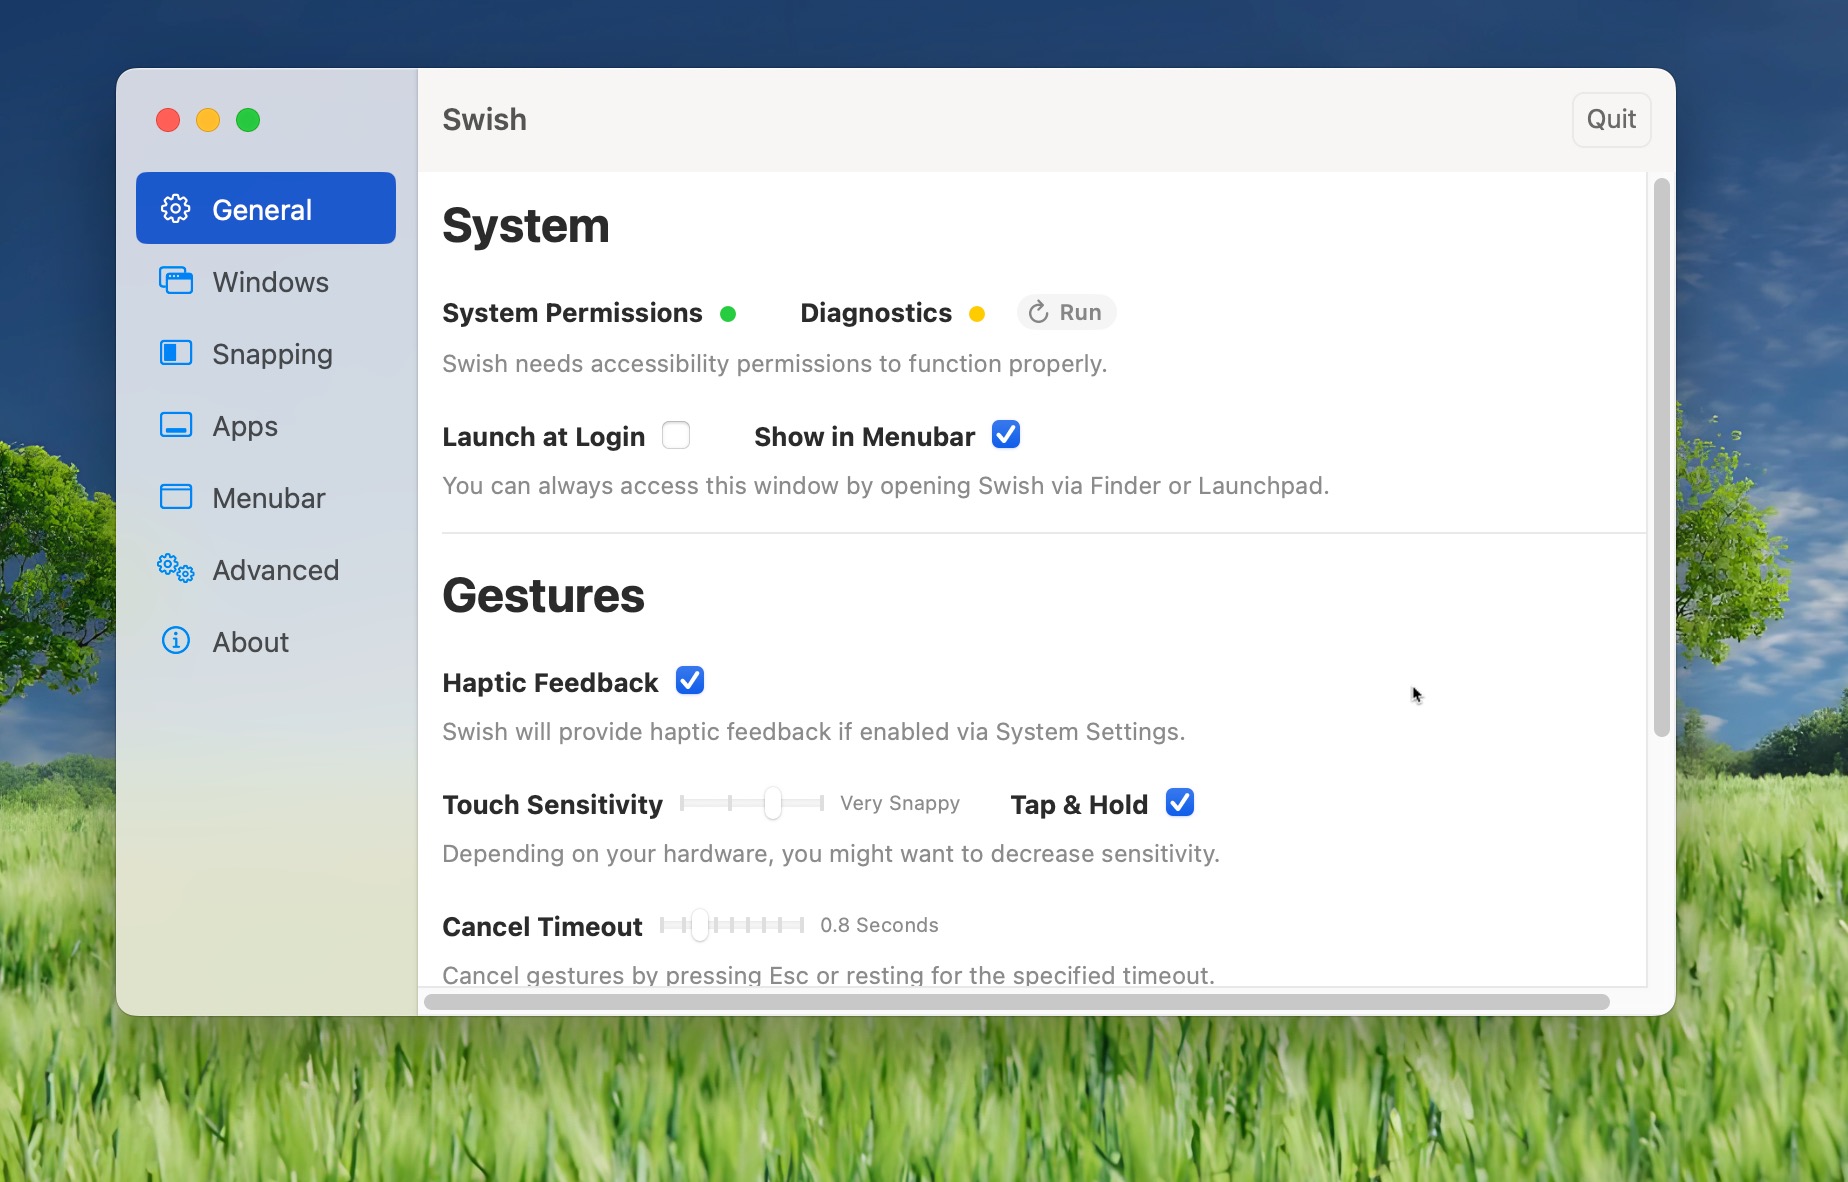This screenshot has width=1848, height=1182.
Task: Click the Snapping icon in sidebar
Action: coord(176,353)
